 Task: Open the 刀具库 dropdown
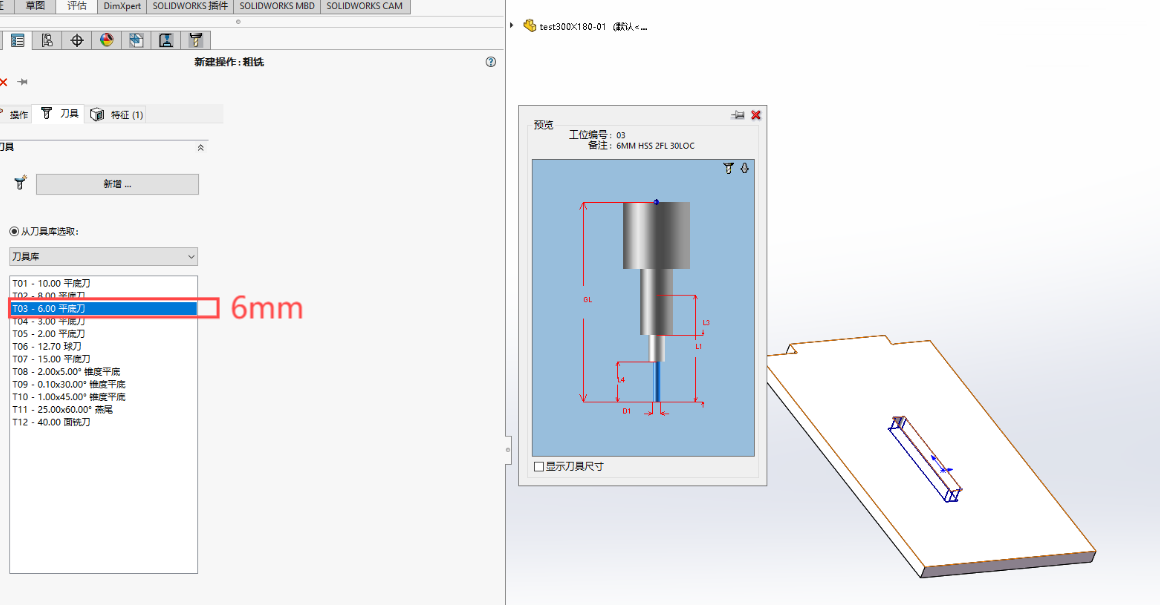[x=104, y=257]
